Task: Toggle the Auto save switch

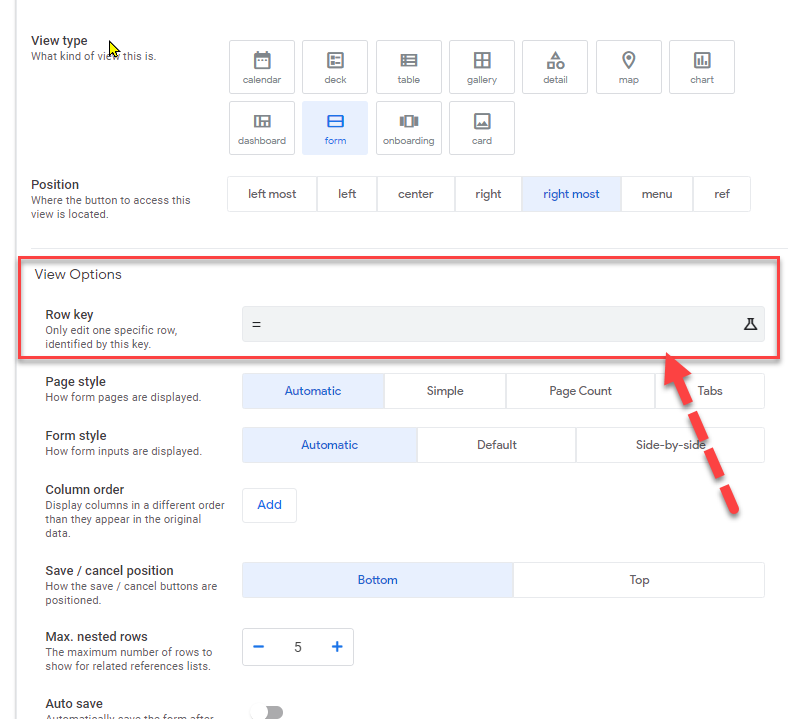Action: tap(267, 712)
